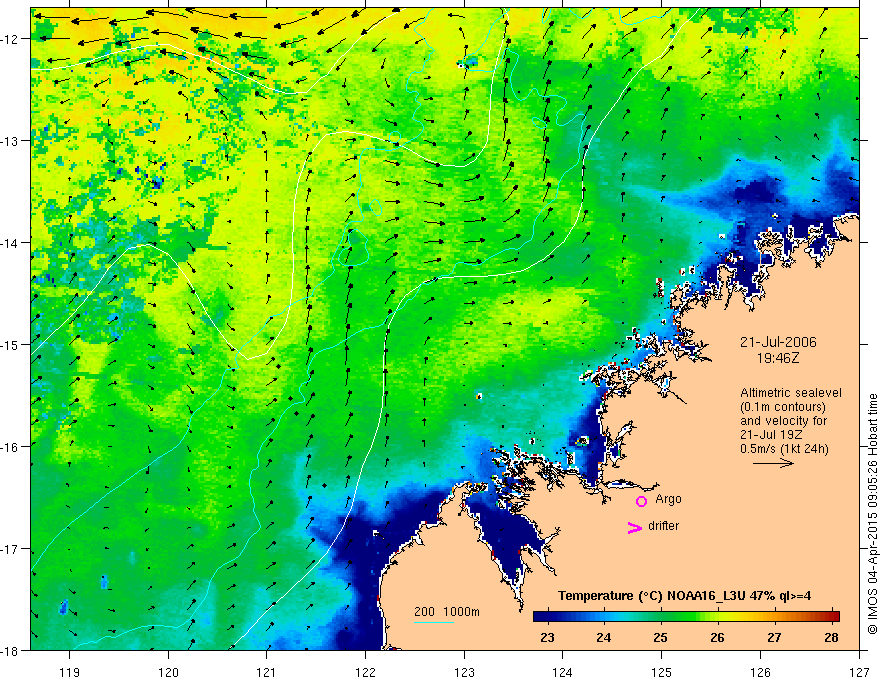Click the 'Altimetric sealevel' caption text
This screenshot has height=680, width=880.
point(791,393)
